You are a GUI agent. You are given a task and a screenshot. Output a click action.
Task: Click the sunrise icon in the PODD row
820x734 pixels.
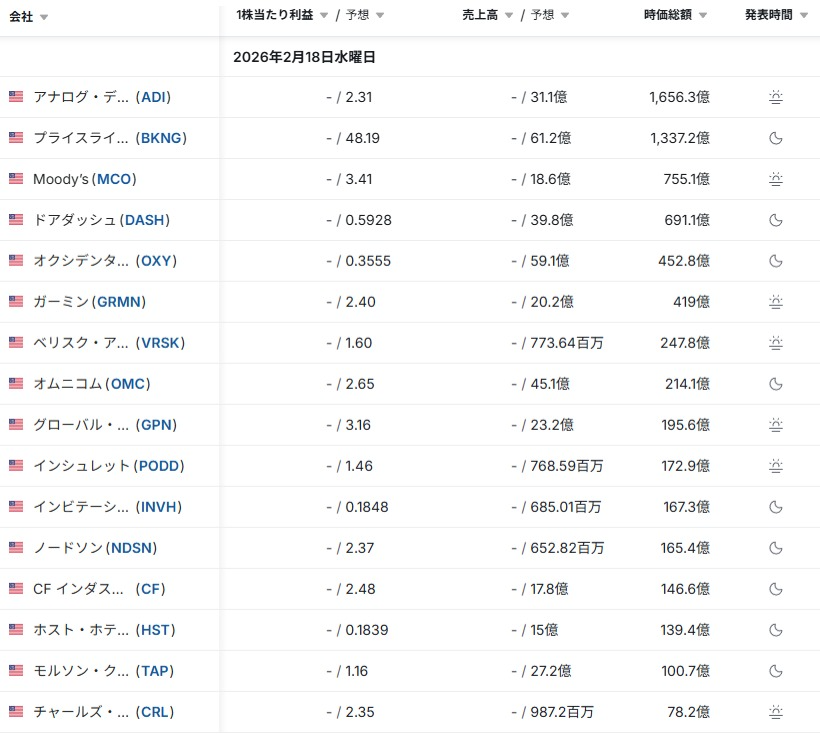point(775,466)
